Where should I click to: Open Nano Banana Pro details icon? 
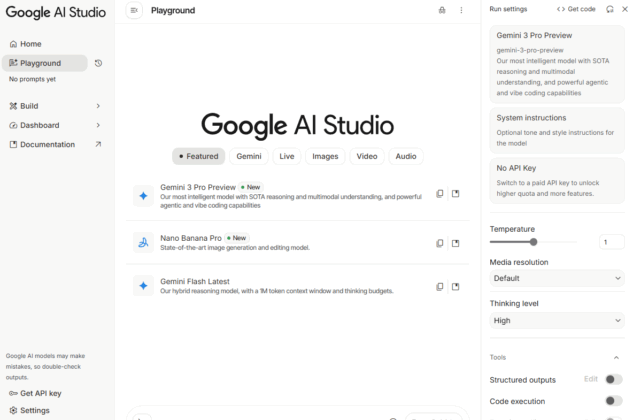pyautogui.click(x=456, y=243)
